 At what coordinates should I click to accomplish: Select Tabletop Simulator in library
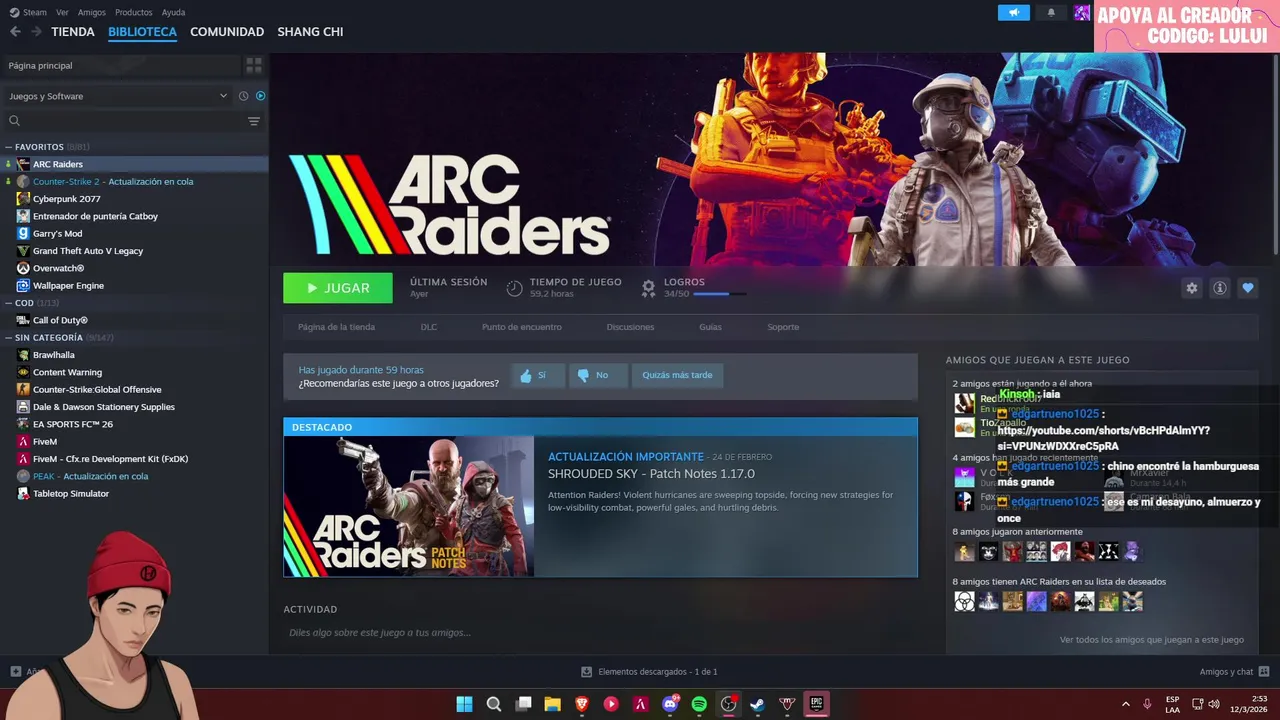(x=71, y=494)
